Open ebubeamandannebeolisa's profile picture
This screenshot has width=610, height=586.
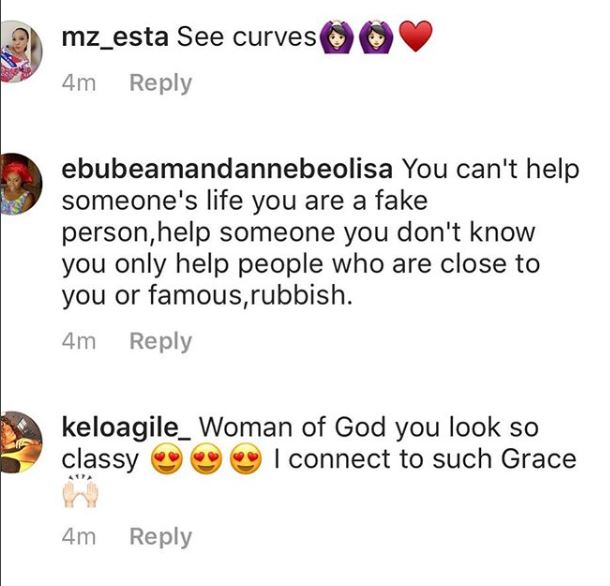click(x=21, y=184)
